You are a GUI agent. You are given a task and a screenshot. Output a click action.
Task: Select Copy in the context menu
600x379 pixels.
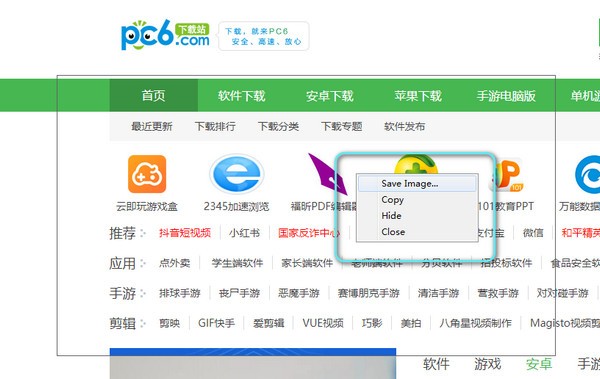pyautogui.click(x=417, y=200)
